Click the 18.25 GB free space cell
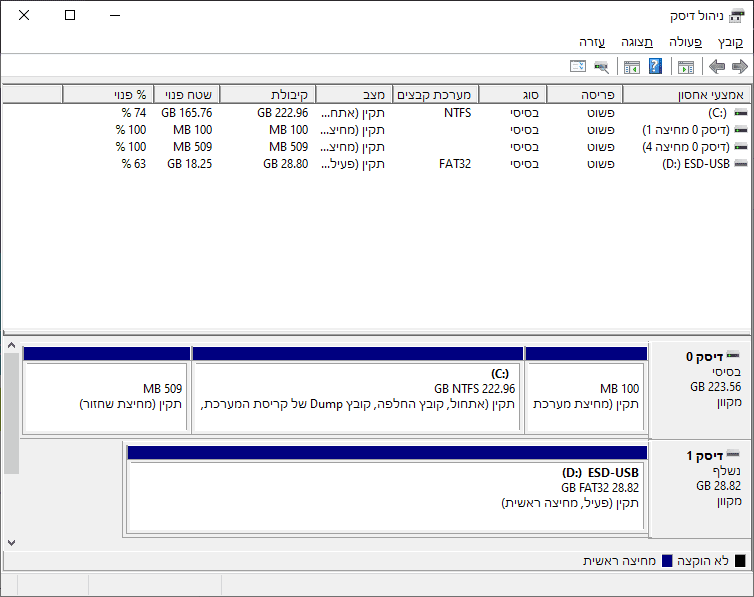The height and width of the screenshot is (597, 754). pos(190,164)
